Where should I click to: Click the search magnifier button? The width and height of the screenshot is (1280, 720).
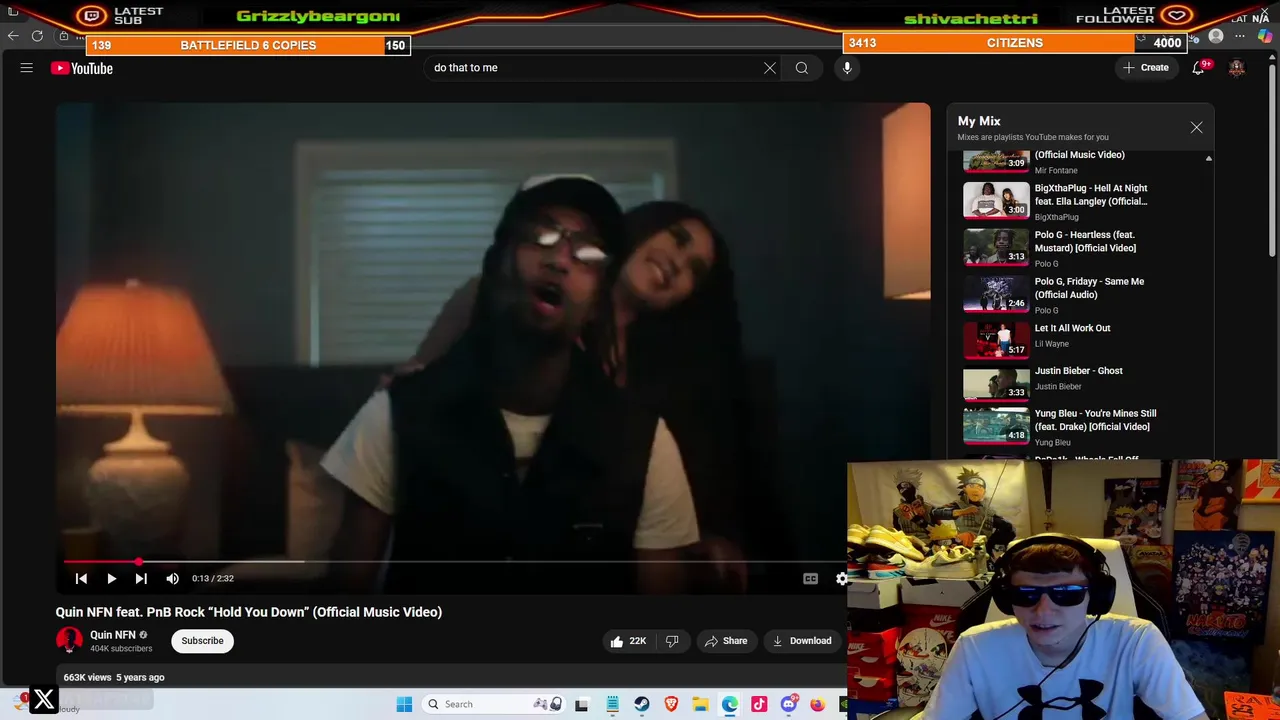(802, 68)
